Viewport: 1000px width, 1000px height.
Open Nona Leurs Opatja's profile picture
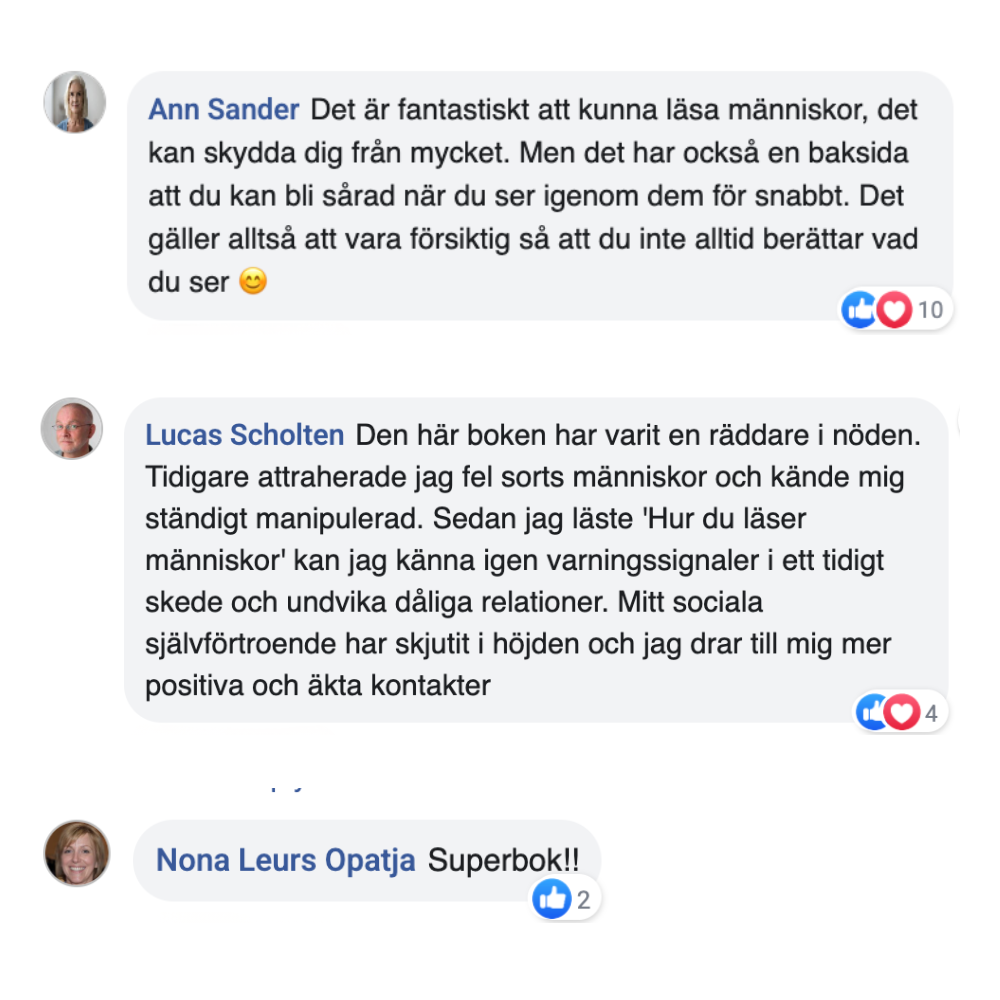click(77, 853)
